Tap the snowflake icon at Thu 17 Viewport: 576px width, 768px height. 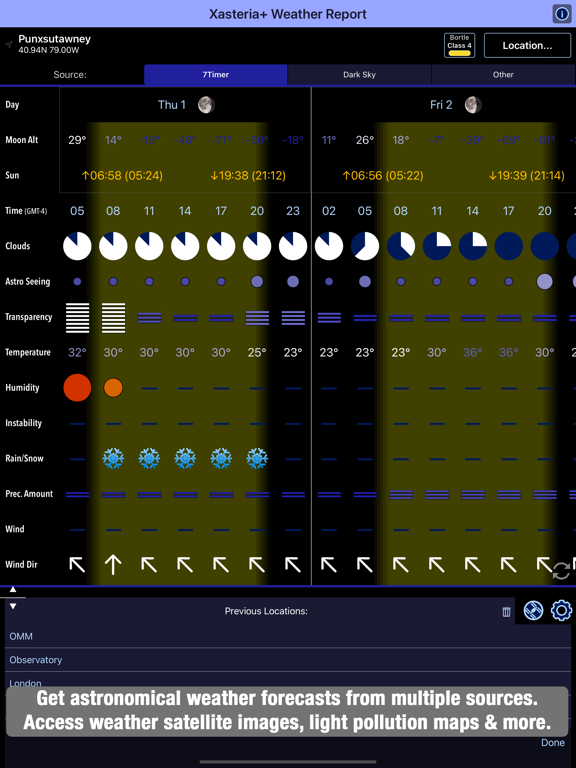pos(221,458)
